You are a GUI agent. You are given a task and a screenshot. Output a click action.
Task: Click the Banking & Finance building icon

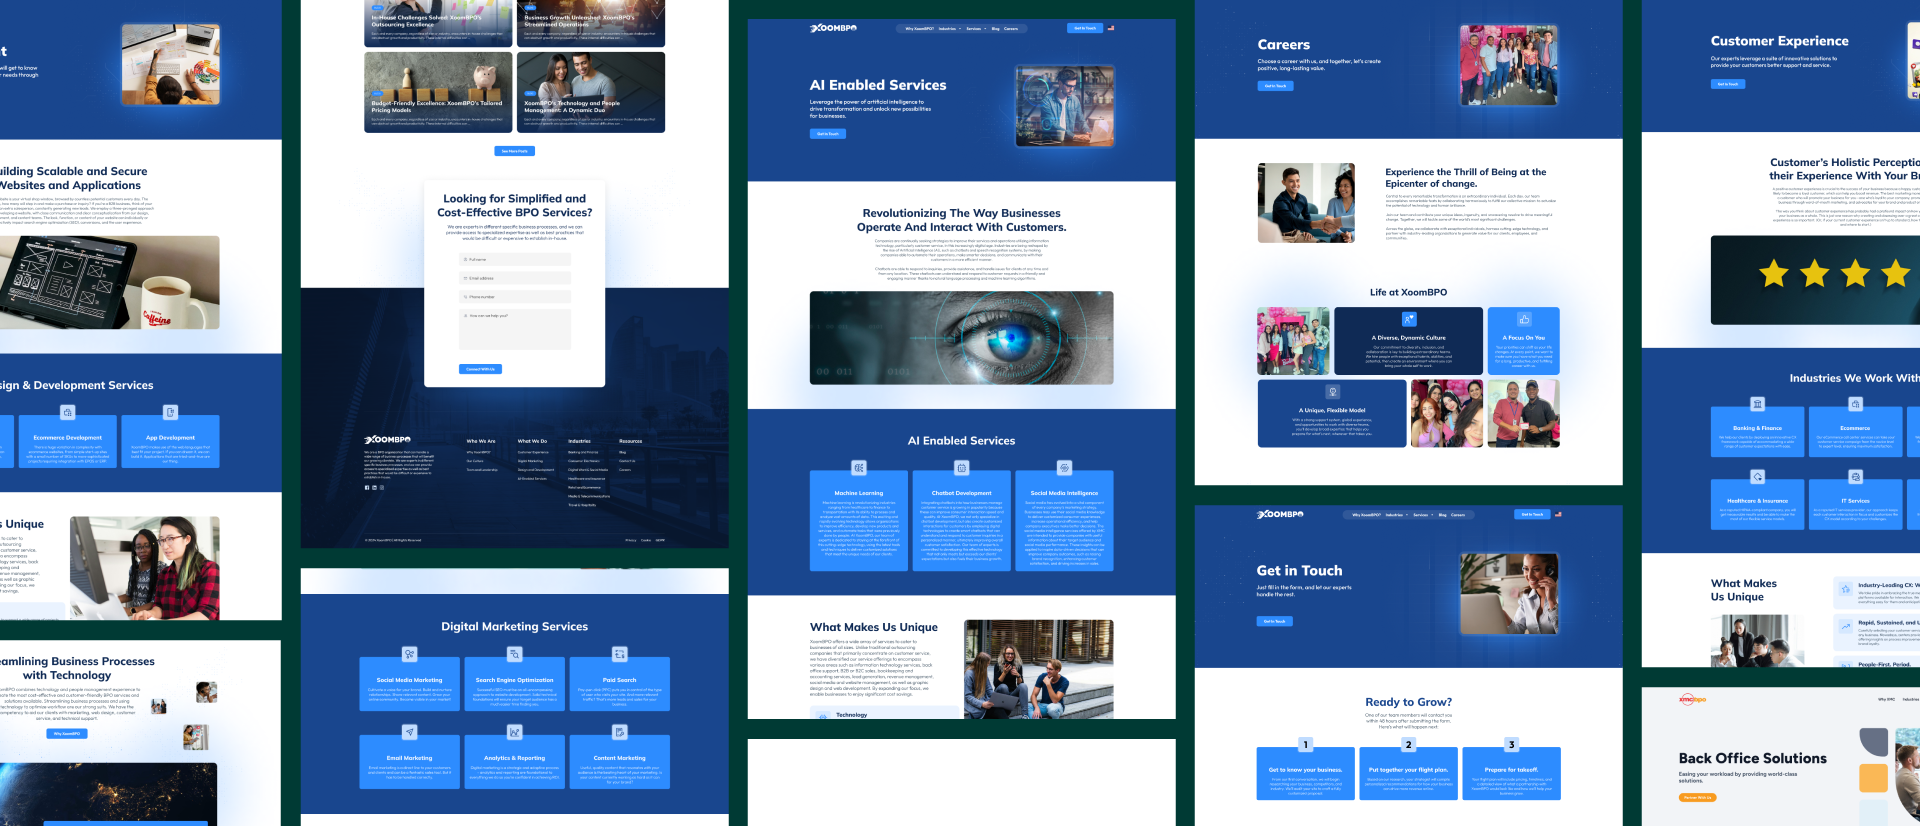point(1757,404)
